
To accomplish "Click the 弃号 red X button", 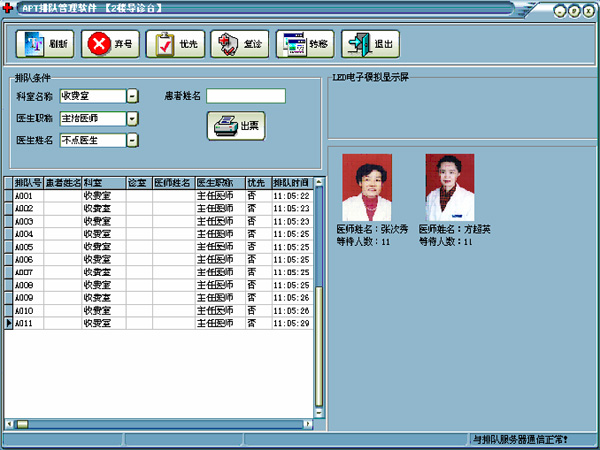I will pyautogui.click(x=109, y=44).
